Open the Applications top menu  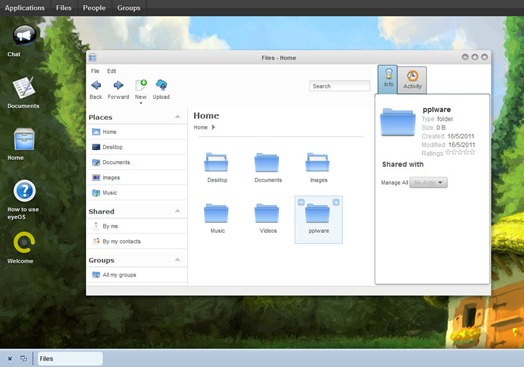pos(25,8)
